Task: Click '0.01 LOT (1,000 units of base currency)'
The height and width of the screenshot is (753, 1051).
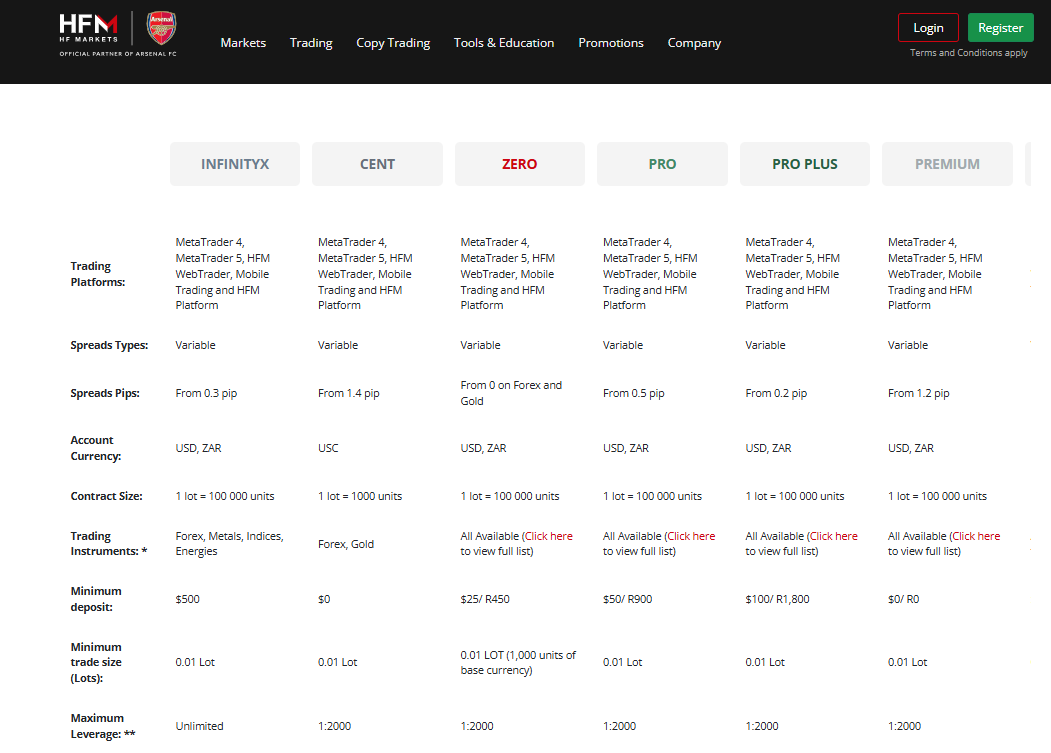Action: (x=518, y=662)
